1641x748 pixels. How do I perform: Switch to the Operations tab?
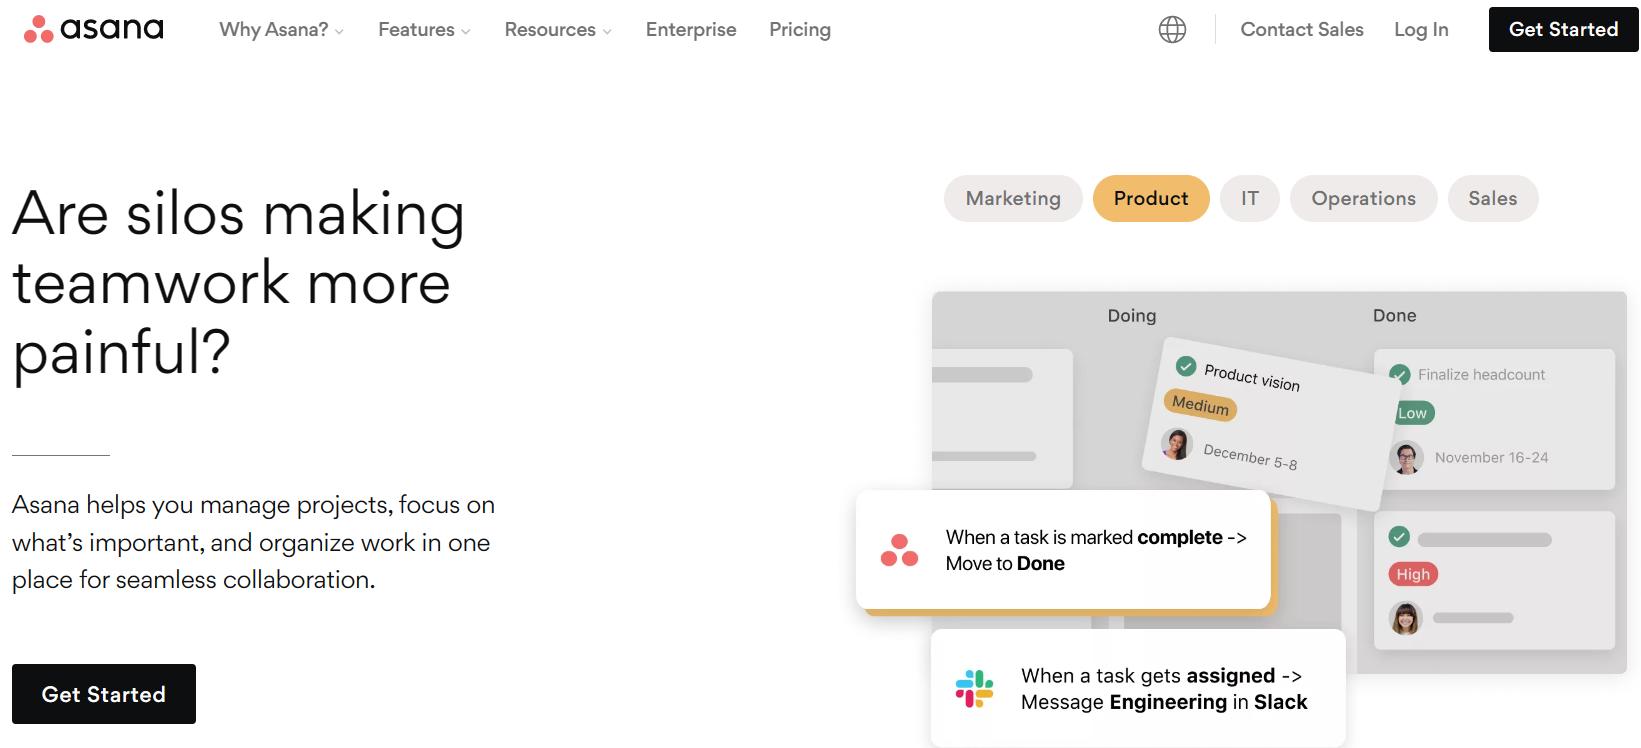[1363, 198]
